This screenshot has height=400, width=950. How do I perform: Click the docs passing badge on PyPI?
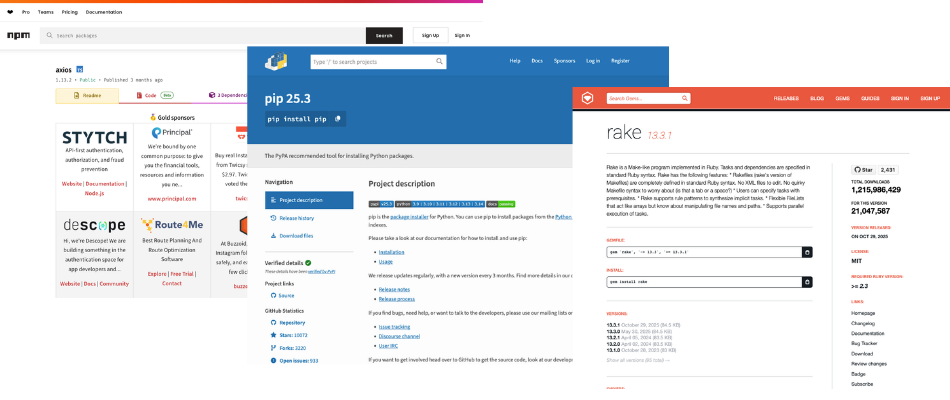(501, 204)
